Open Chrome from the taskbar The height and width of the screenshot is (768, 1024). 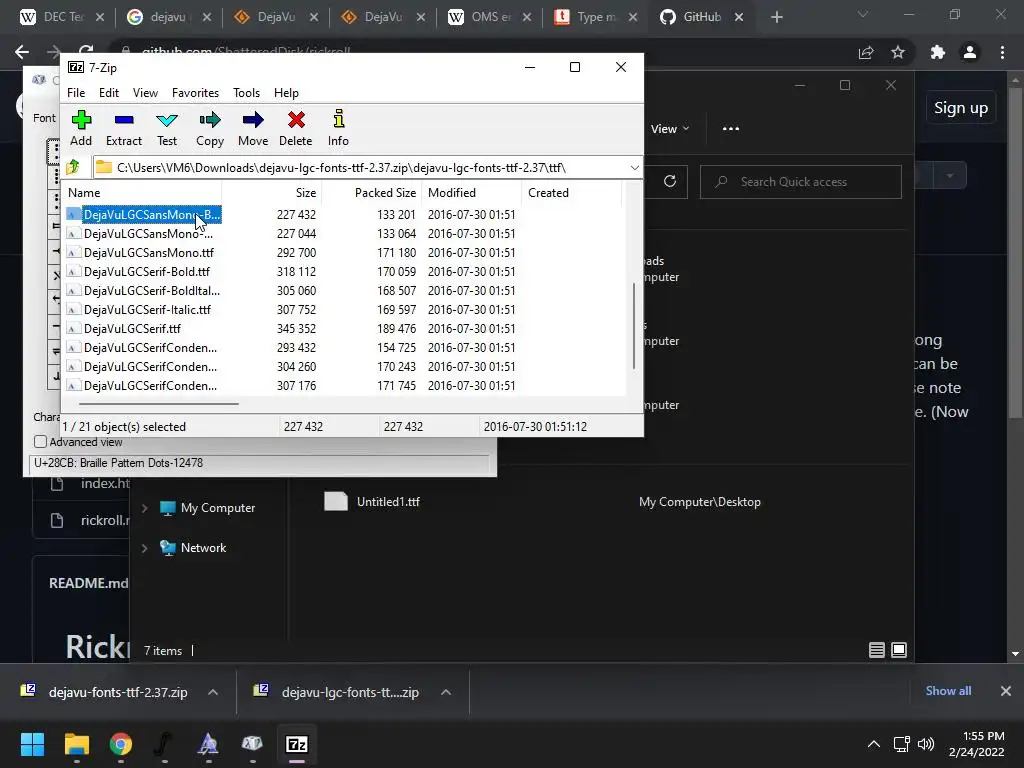tap(121, 744)
